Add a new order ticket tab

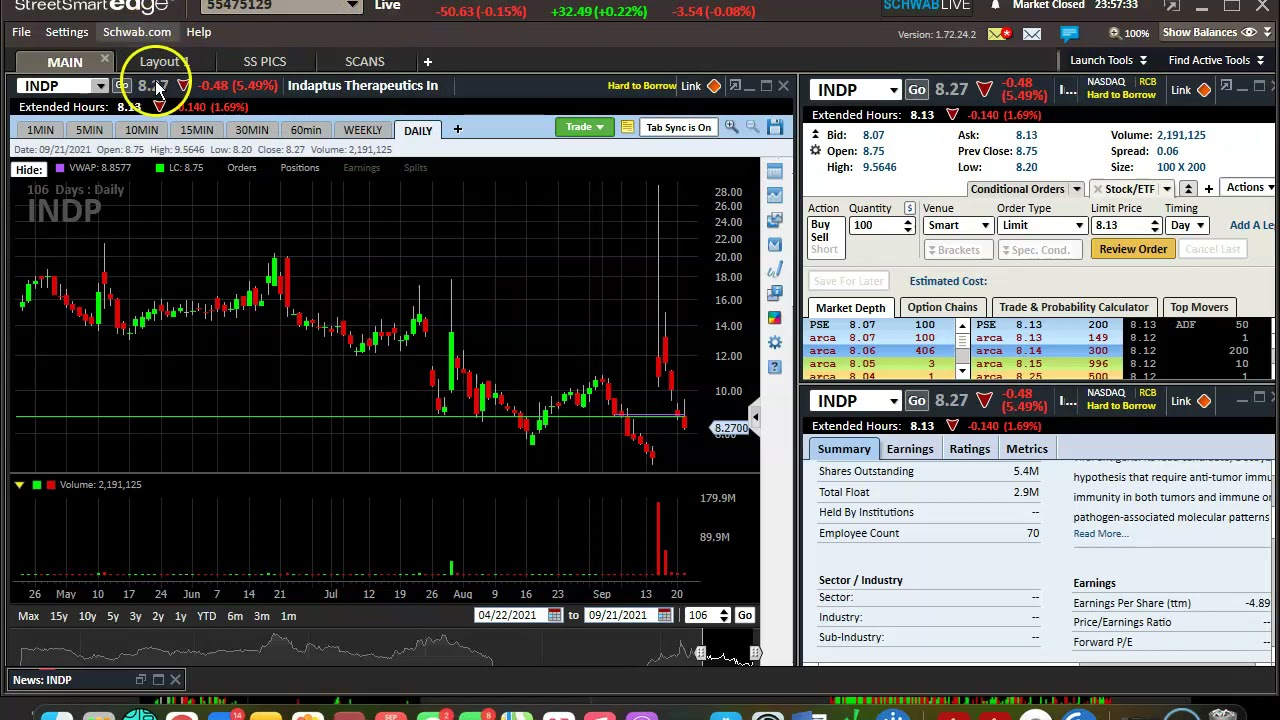point(1208,189)
